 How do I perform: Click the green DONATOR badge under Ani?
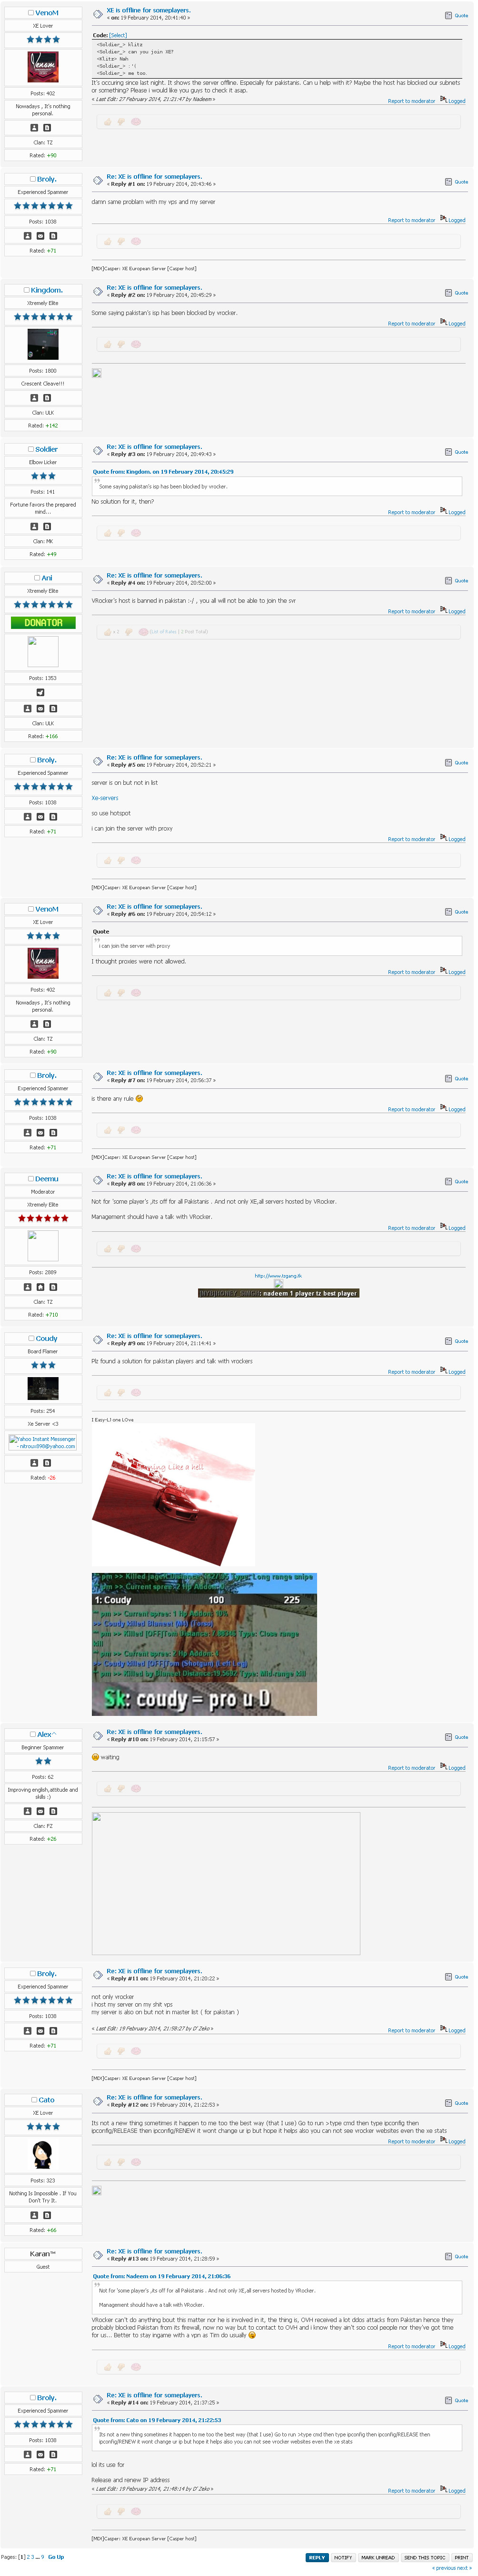pos(43,622)
